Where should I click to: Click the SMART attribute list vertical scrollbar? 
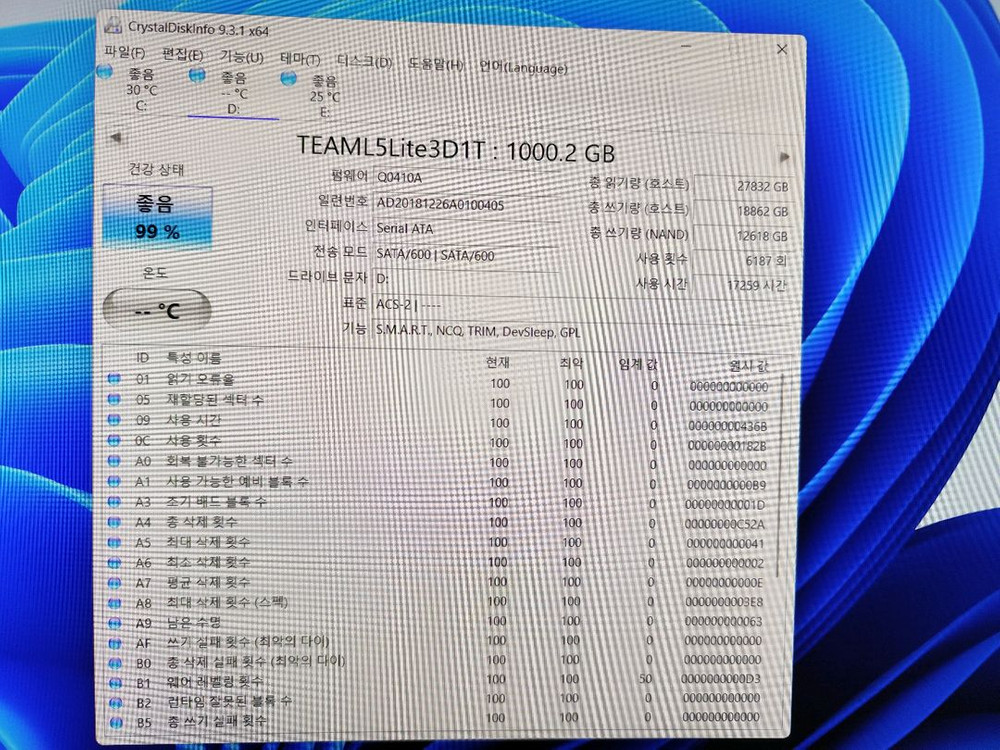coord(780,475)
